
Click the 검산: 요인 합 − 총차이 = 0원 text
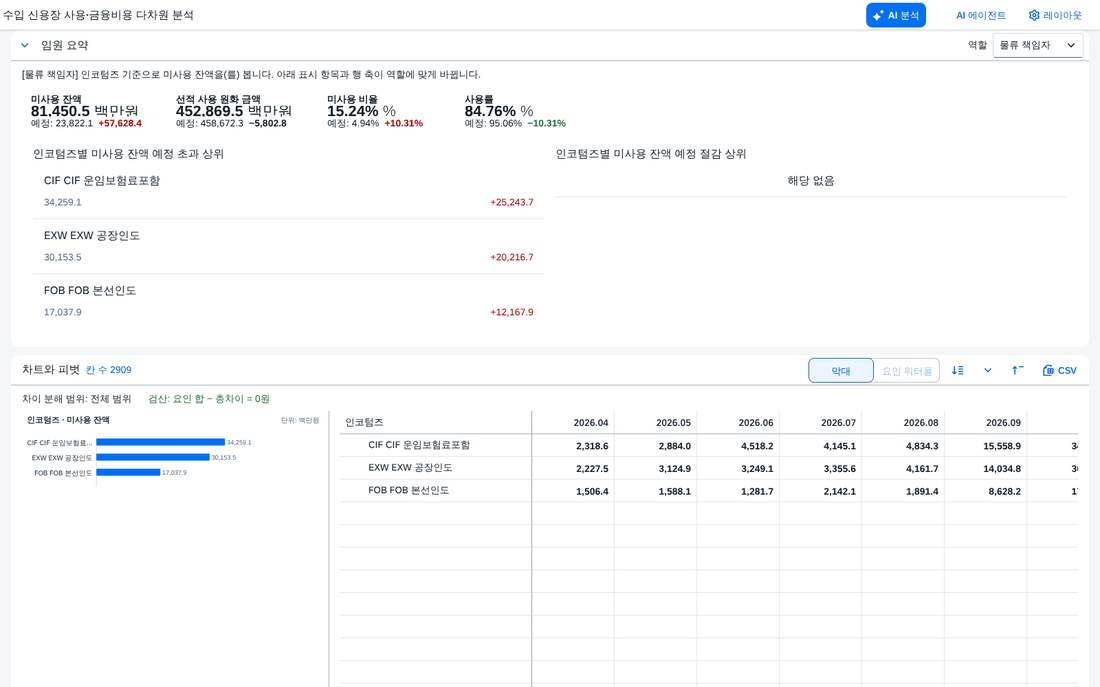point(209,399)
